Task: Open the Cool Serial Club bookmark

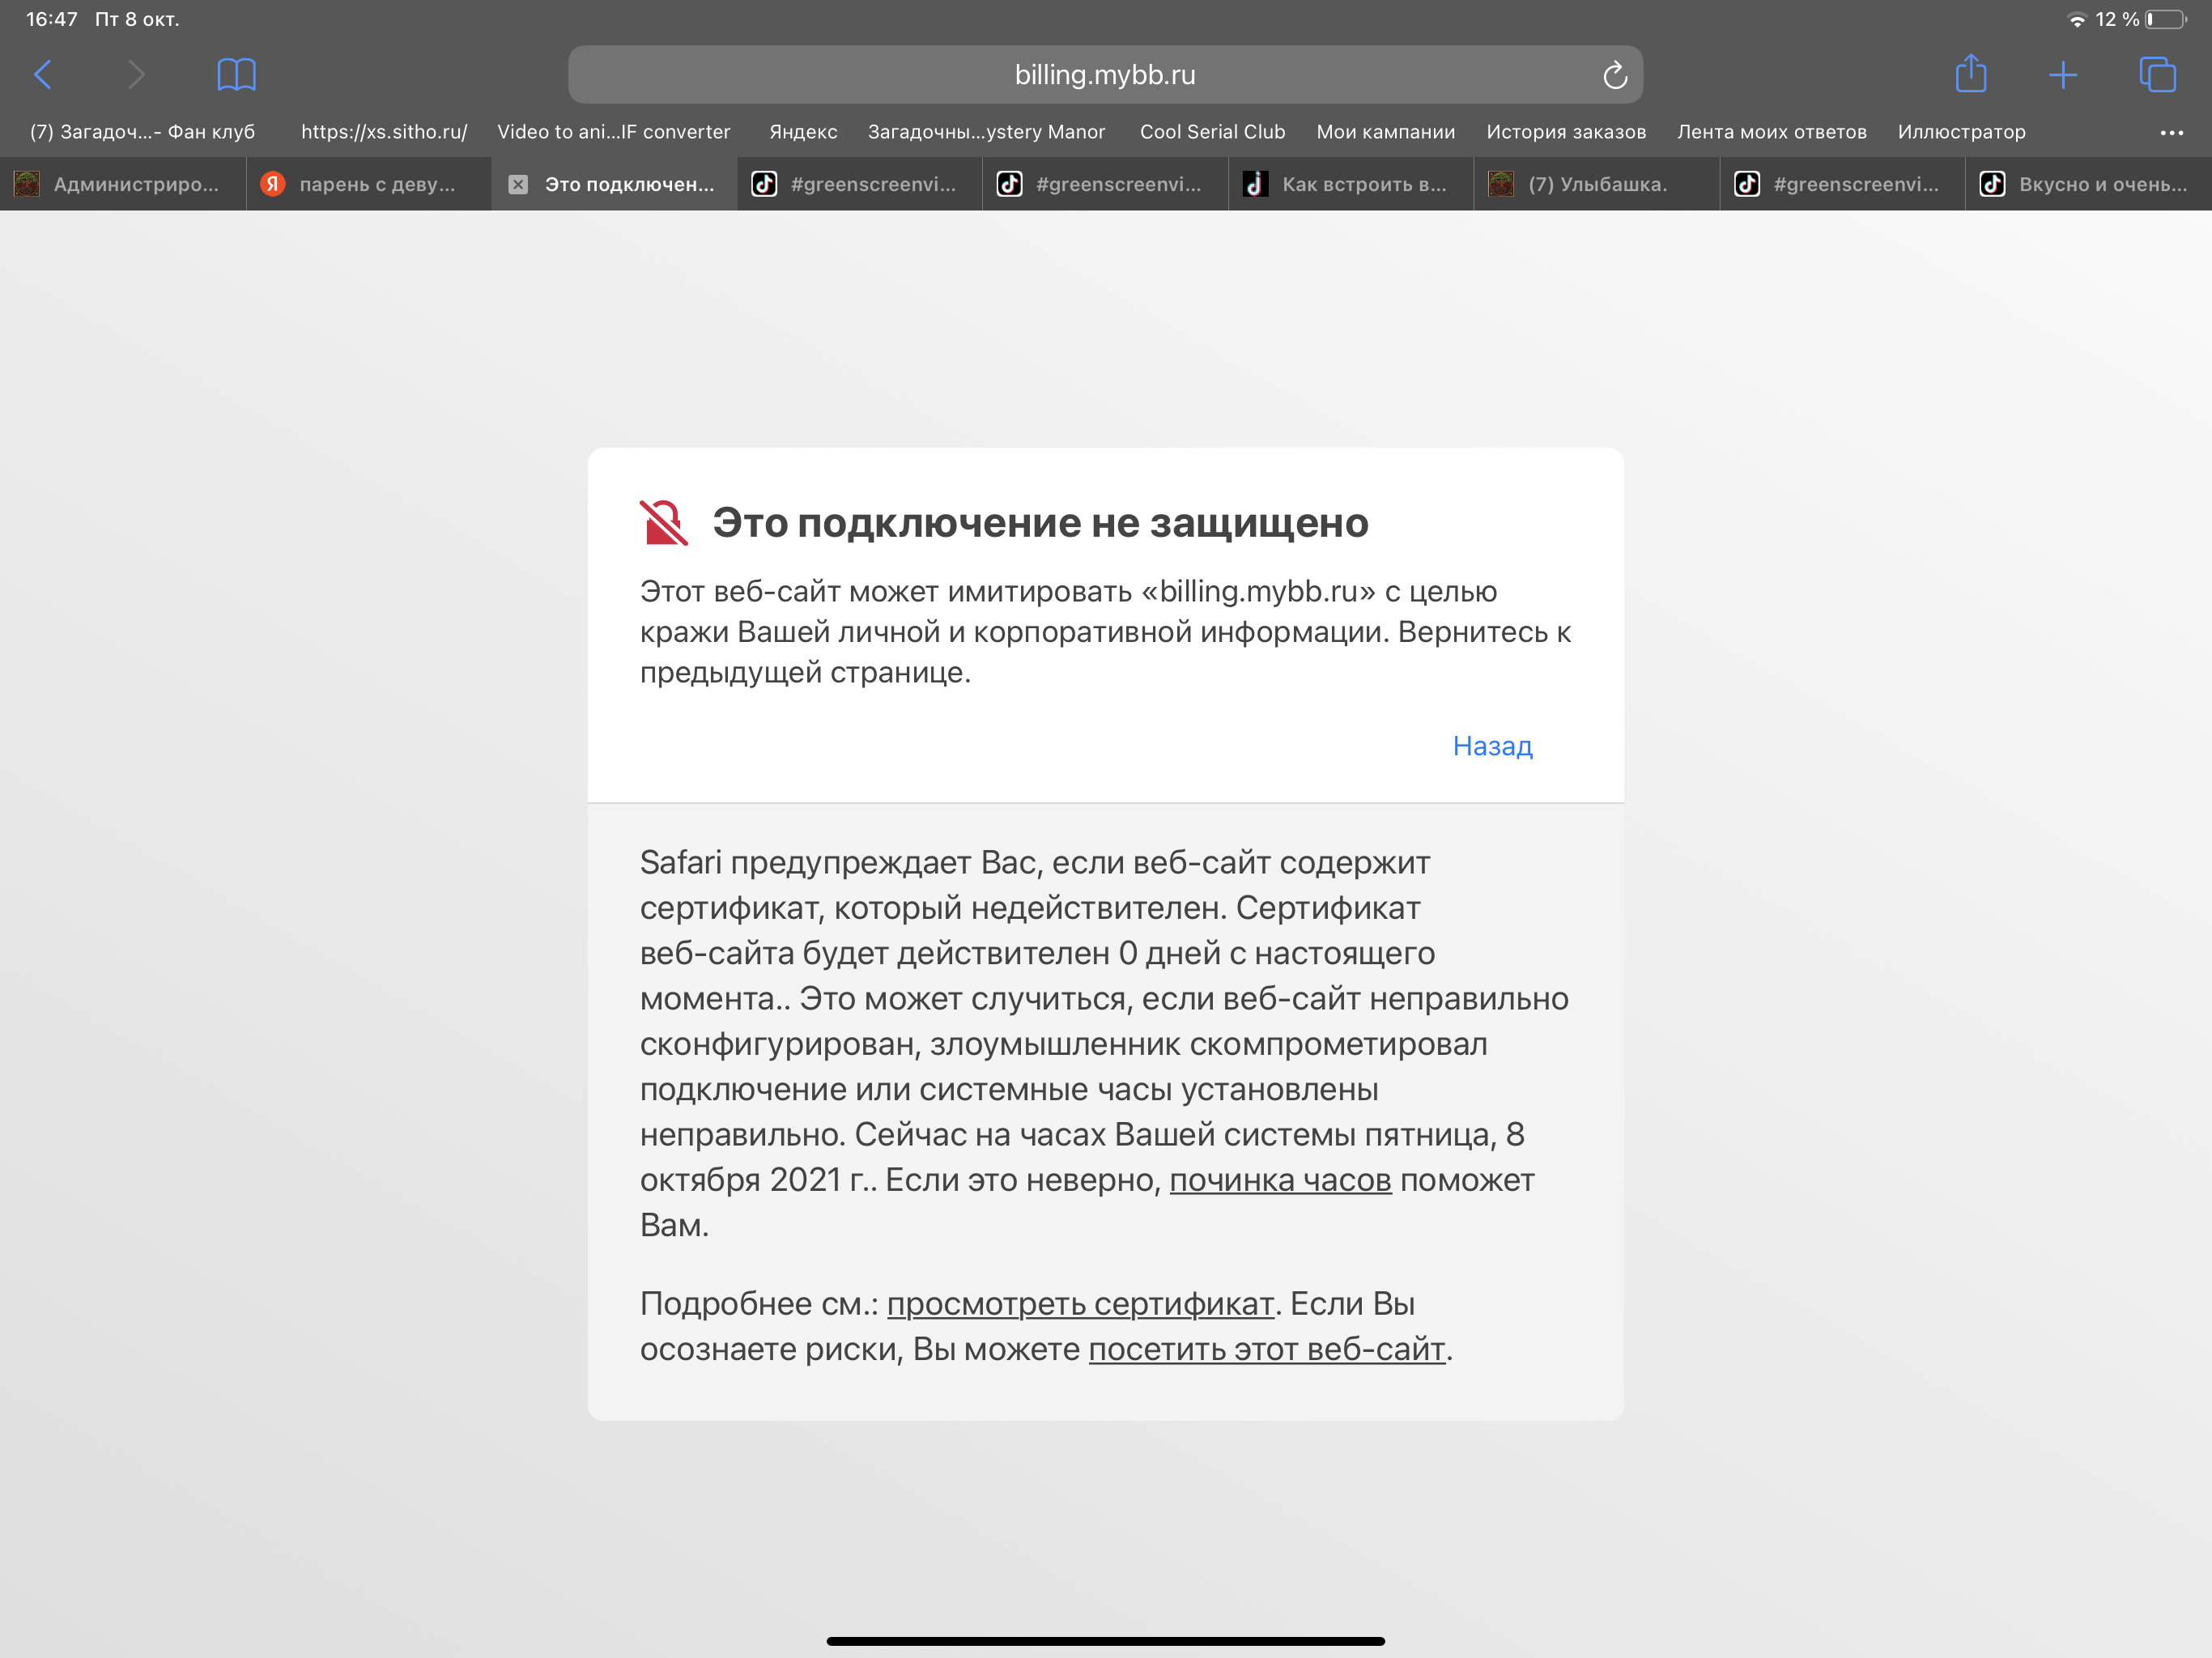Action: [x=1212, y=132]
